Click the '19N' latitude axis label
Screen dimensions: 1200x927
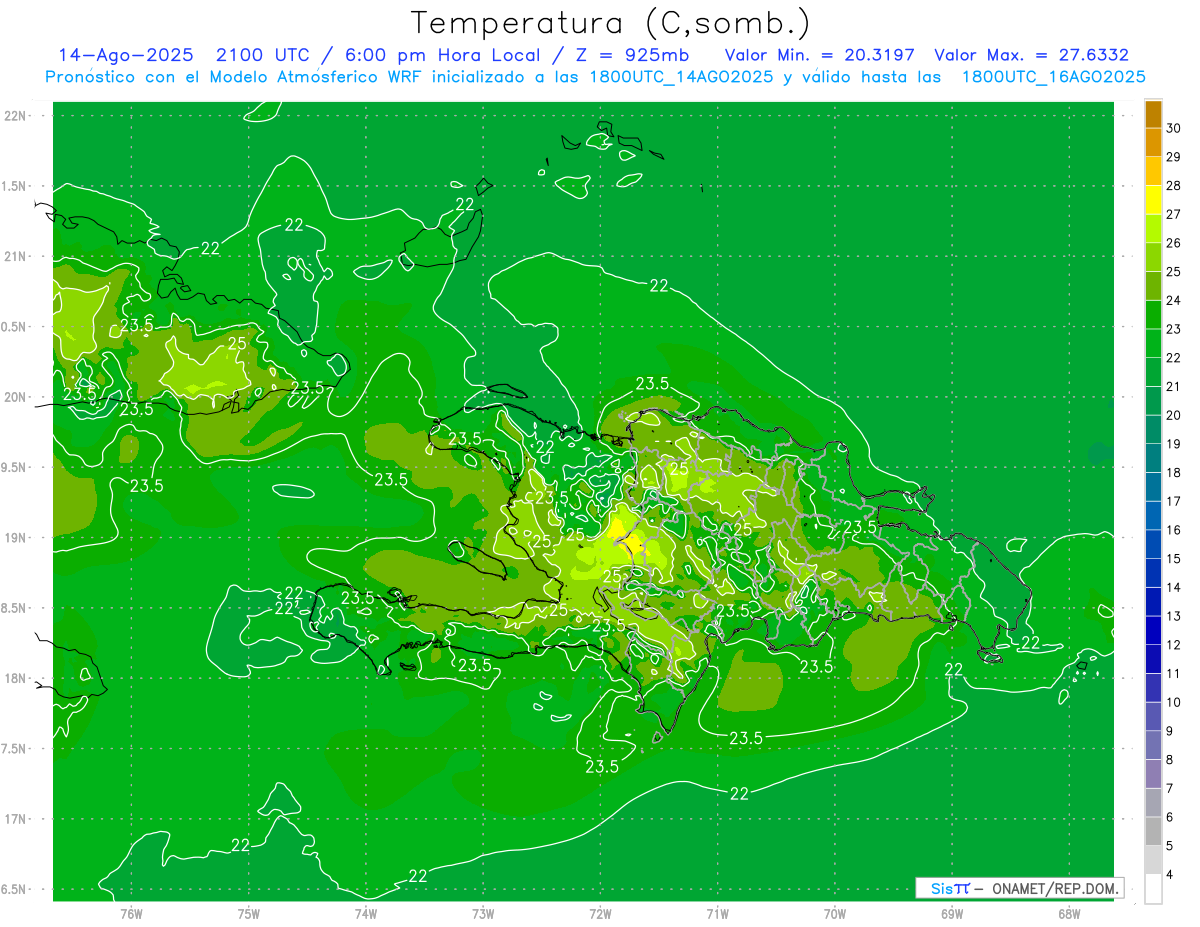16,538
